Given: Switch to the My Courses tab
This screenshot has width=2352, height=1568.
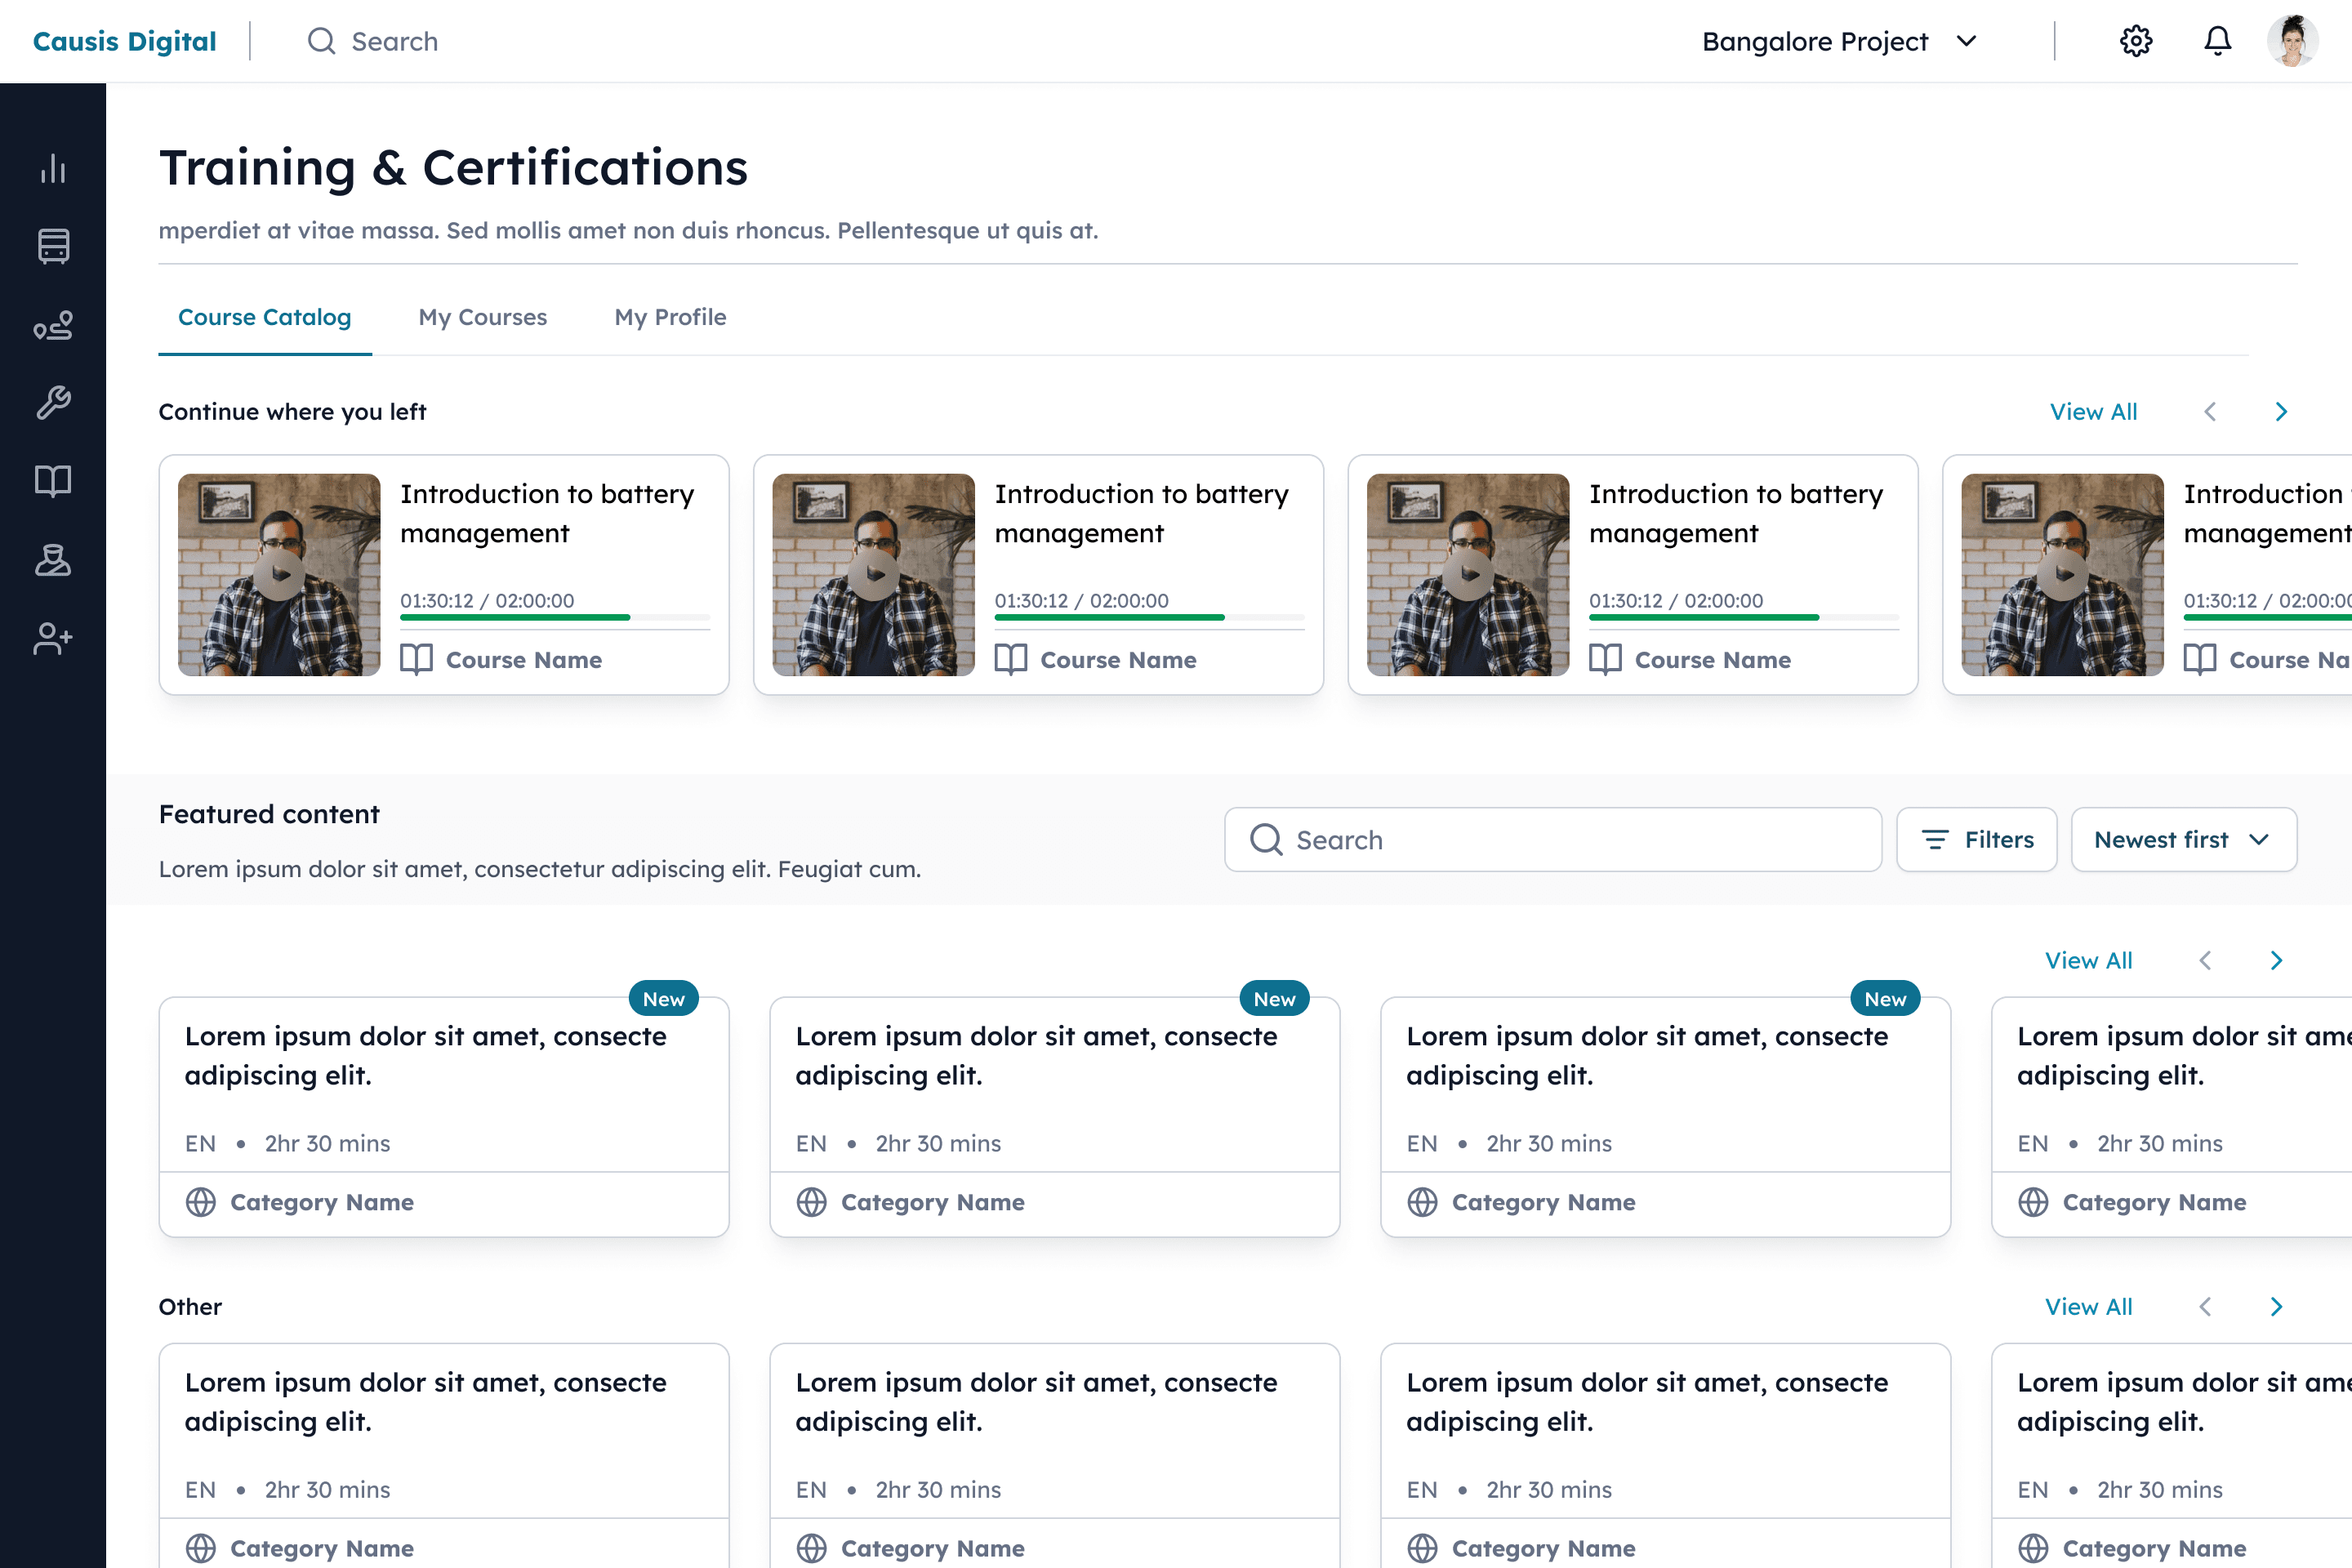Looking at the screenshot, I should [482, 317].
